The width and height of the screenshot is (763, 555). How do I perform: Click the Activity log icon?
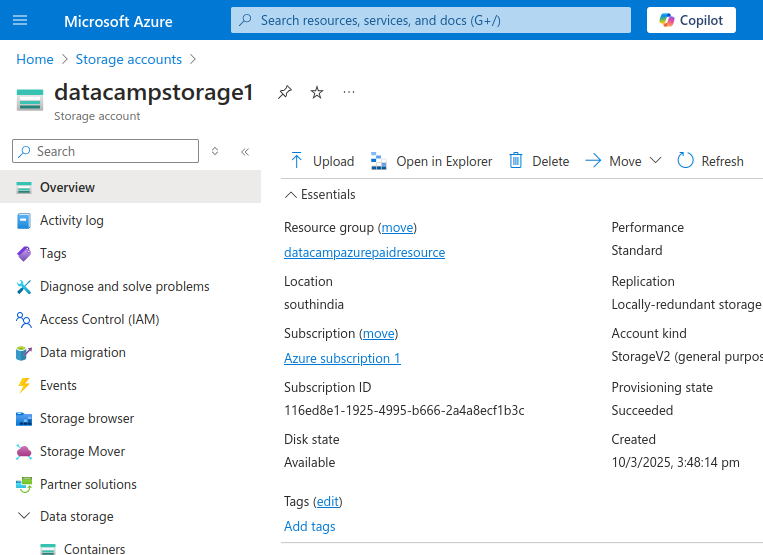coord(24,221)
